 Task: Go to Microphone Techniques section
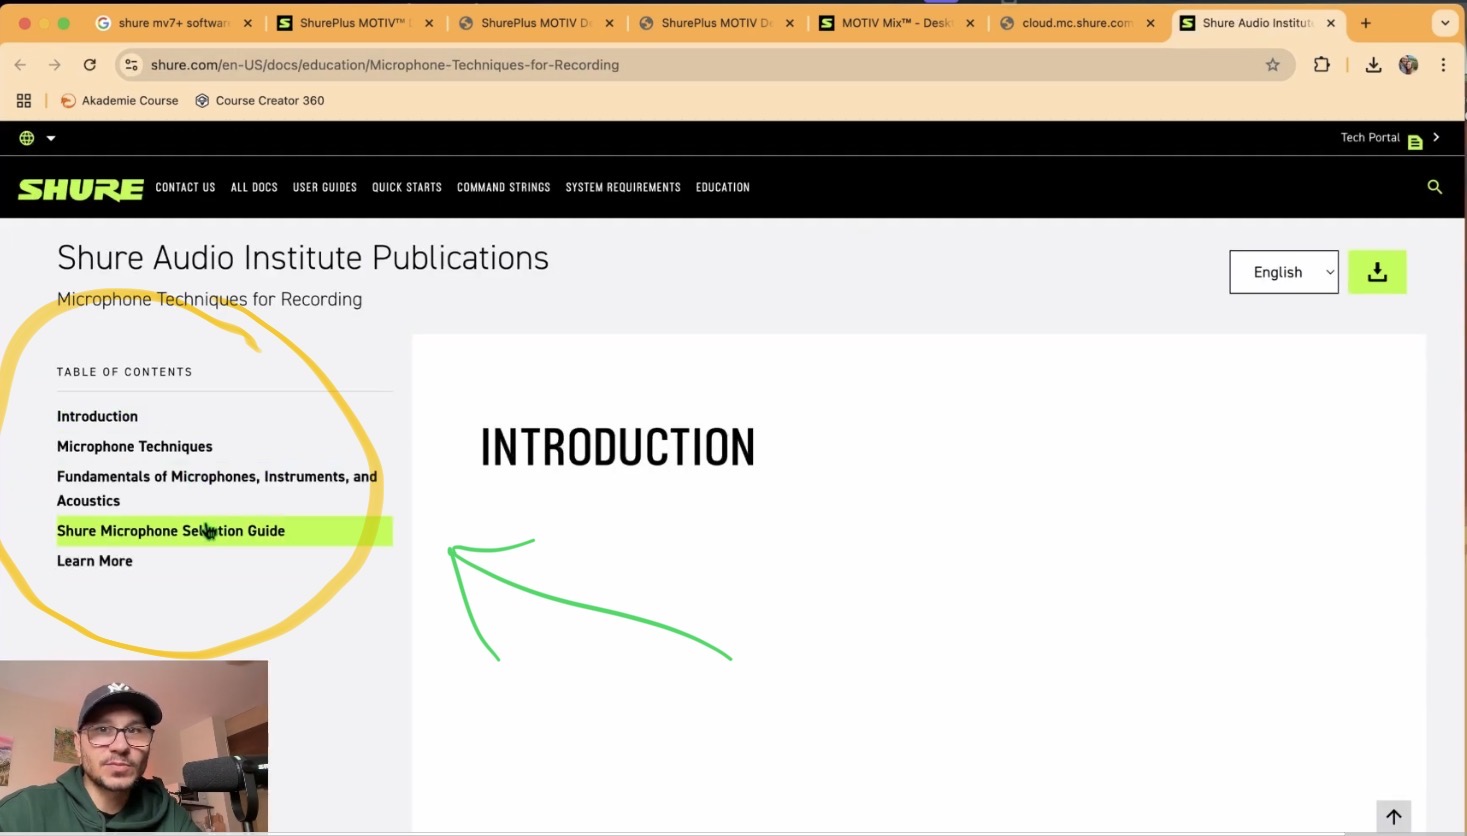(x=135, y=447)
